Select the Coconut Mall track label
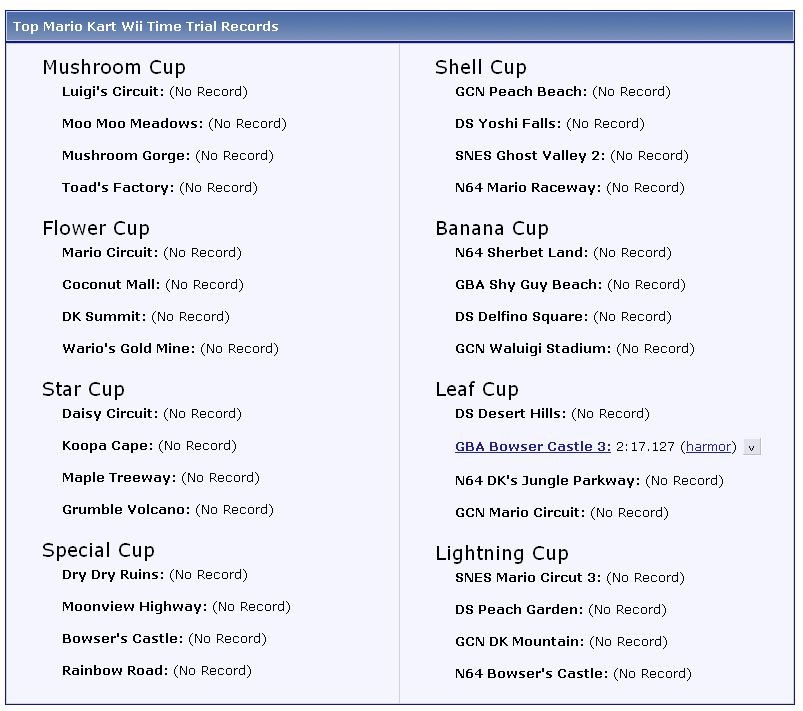The image size is (803, 711). (110, 285)
